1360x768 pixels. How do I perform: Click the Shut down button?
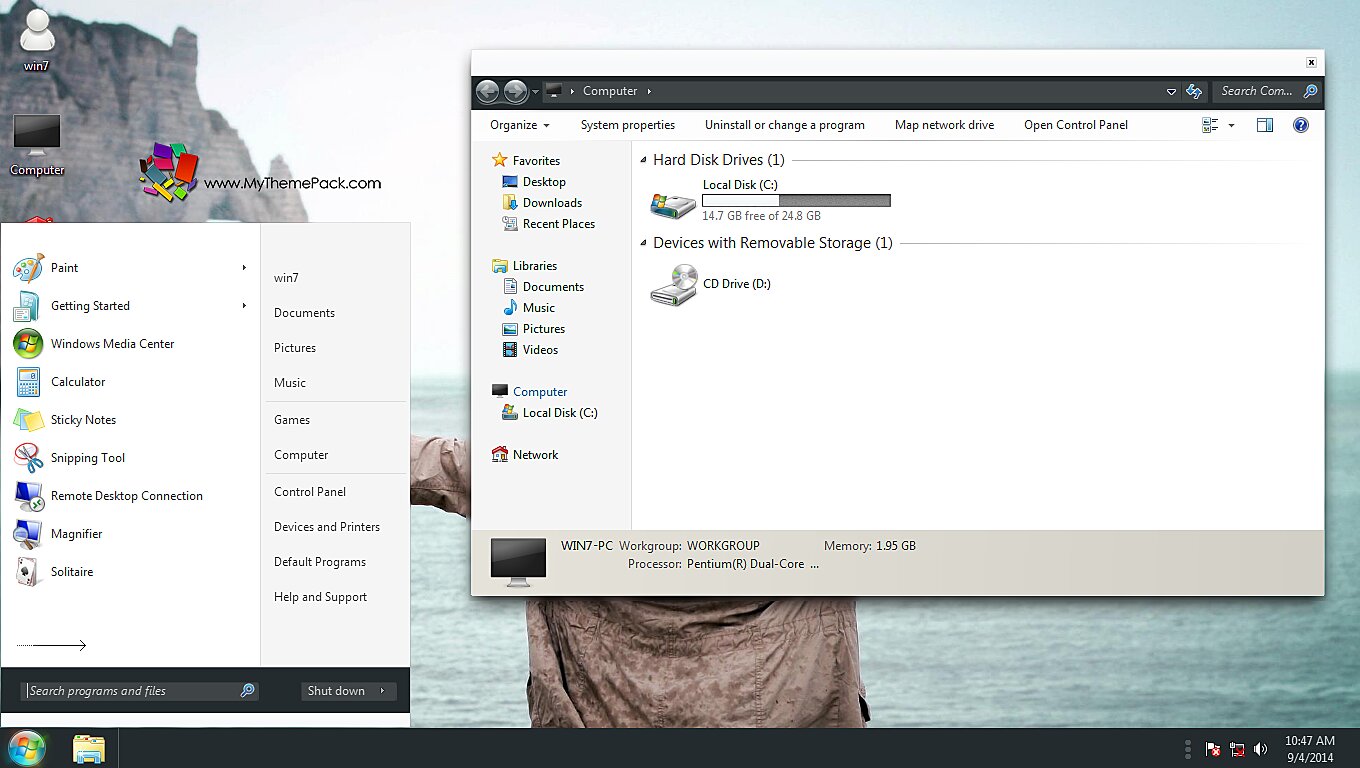(x=336, y=691)
